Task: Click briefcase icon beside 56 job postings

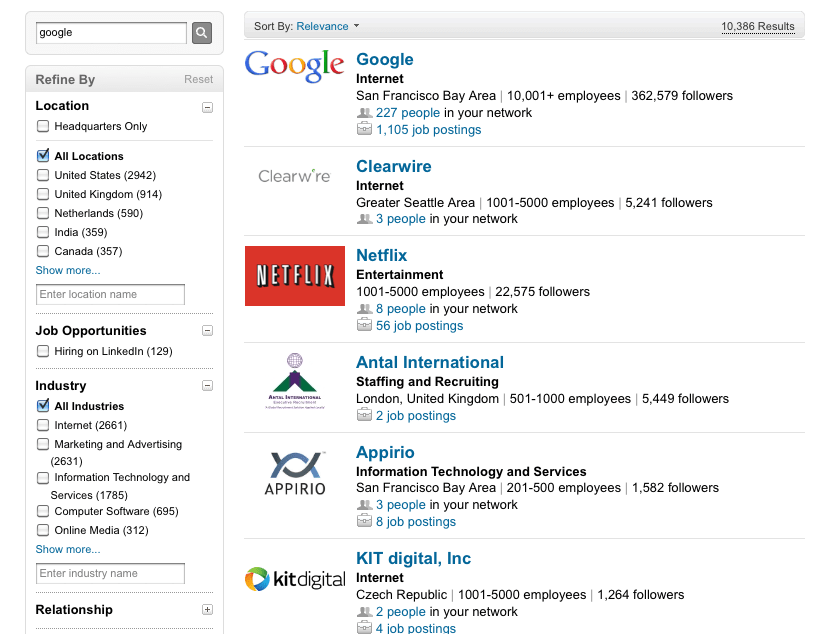Action: [364, 325]
